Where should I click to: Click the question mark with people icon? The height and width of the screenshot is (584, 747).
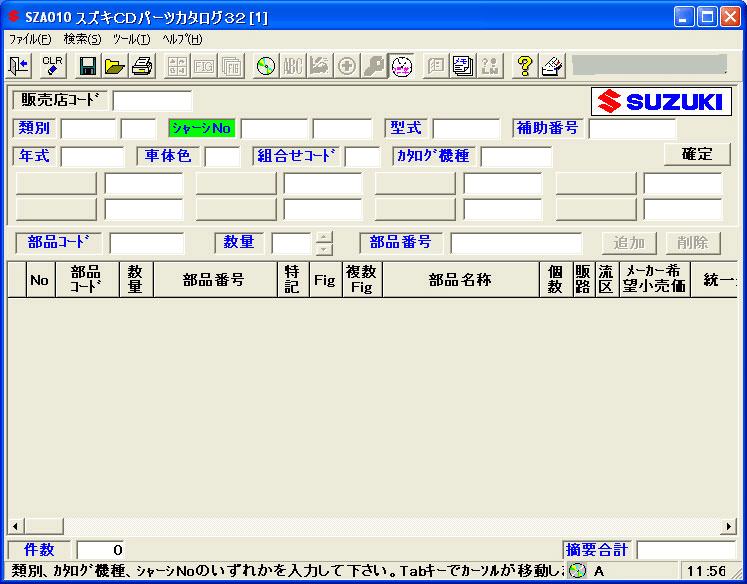(490, 66)
